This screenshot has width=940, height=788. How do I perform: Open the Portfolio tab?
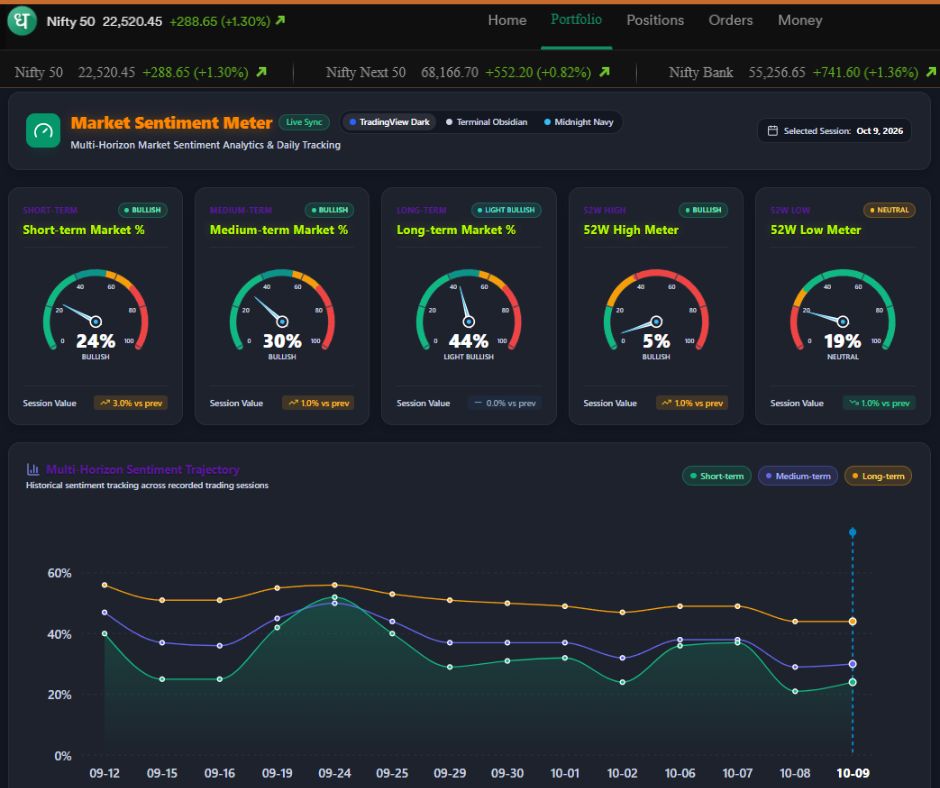tap(576, 20)
